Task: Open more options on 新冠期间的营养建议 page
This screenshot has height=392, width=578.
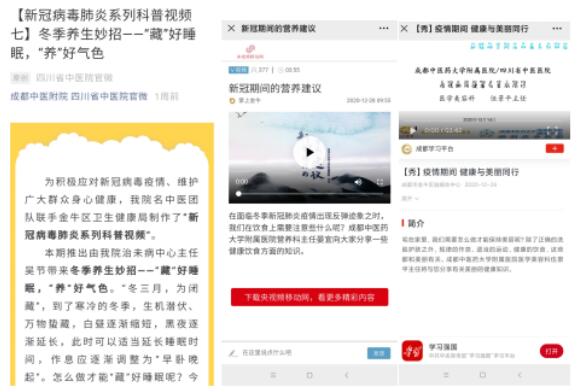Action: [383, 28]
